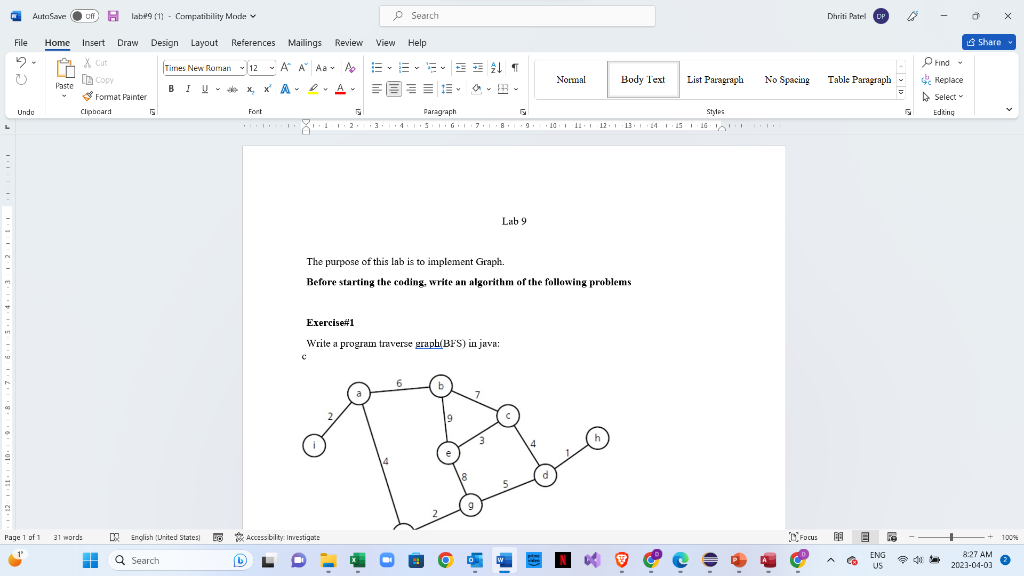The width and height of the screenshot is (1024, 576).
Task: Center-align the paragraph text
Action: point(394,88)
